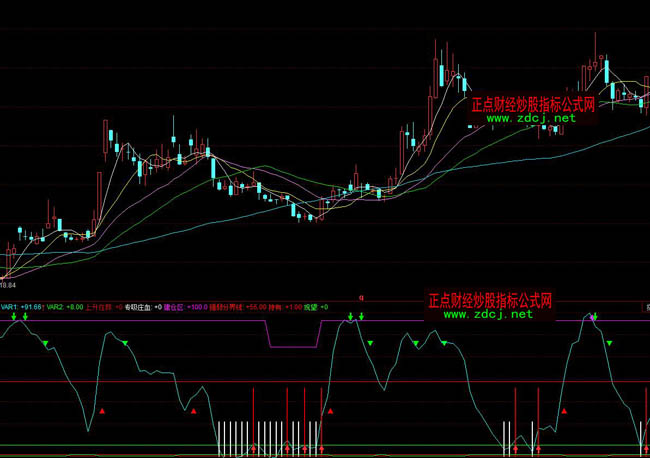Select the VAR2 indicator label
The width and height of the screenshot is (650, 458).
tap(55, 307)
